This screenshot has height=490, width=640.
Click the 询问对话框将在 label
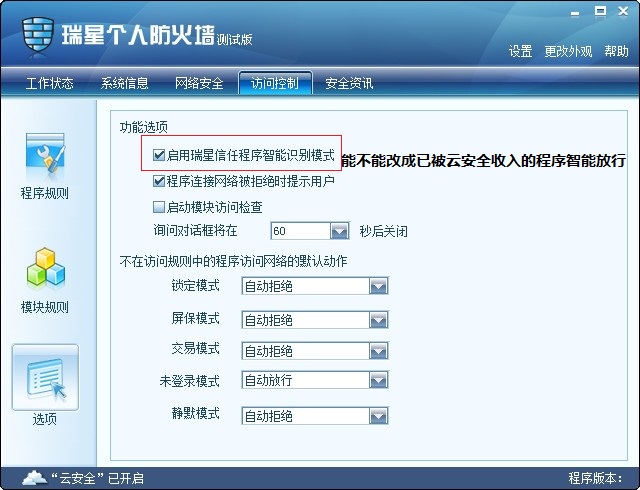tap(196, 231)
